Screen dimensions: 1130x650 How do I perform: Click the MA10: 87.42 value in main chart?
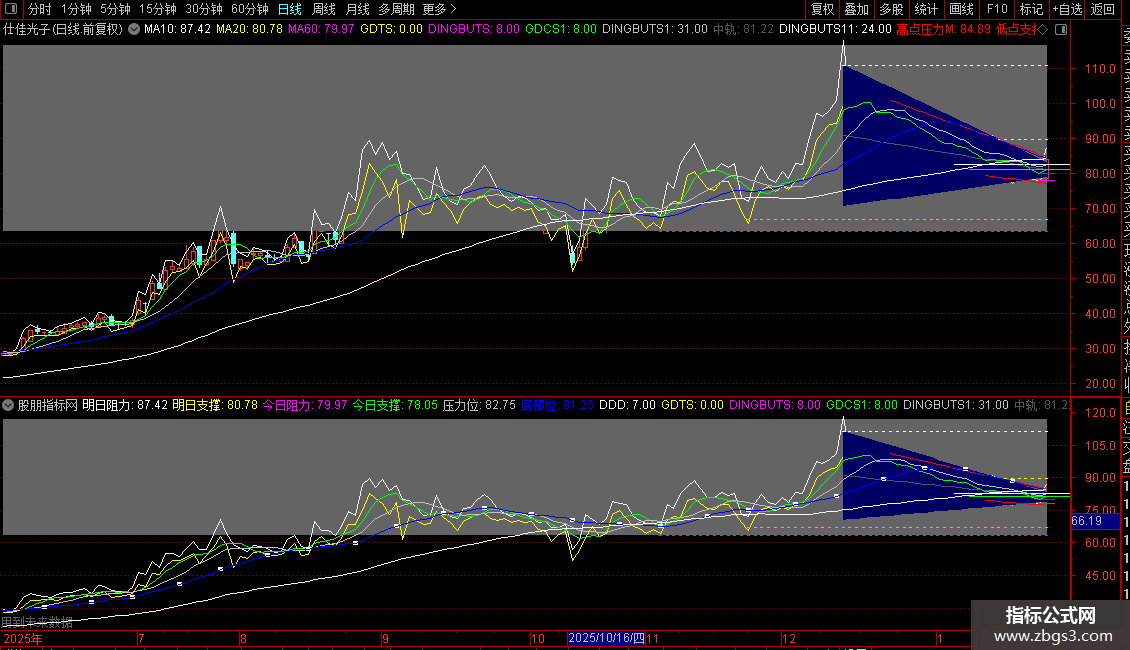point(177,30)
